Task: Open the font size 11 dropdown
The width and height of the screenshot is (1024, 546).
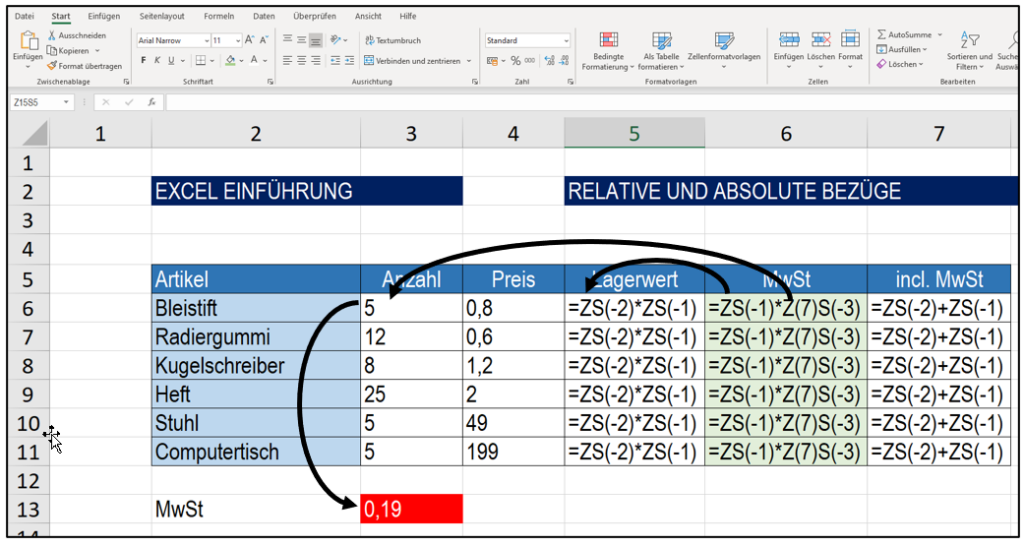Action: [x=238, y=40]
